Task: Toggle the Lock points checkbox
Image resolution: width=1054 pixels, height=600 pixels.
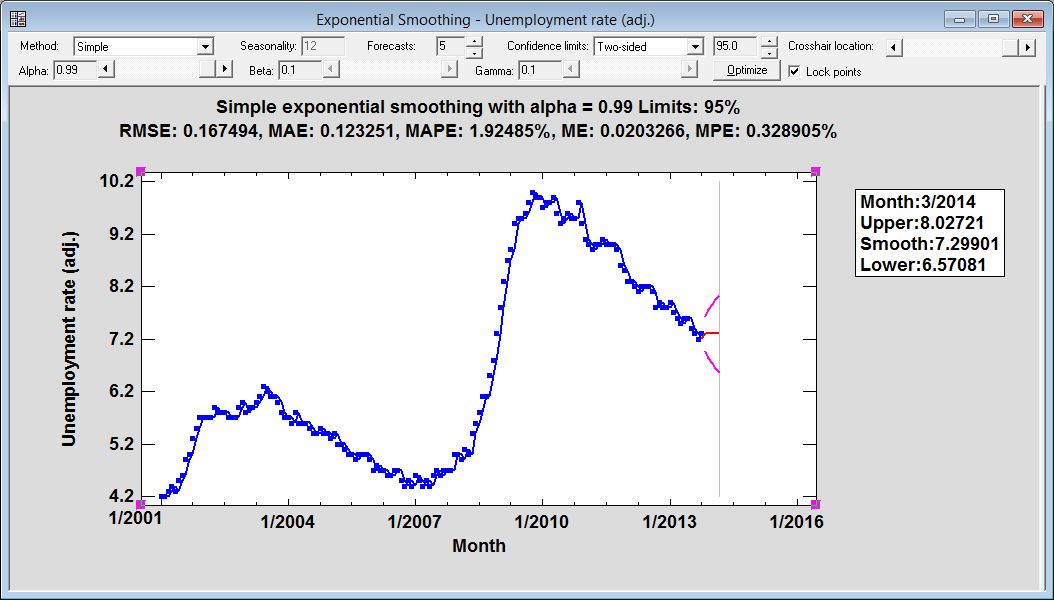Action: (794, 71)
